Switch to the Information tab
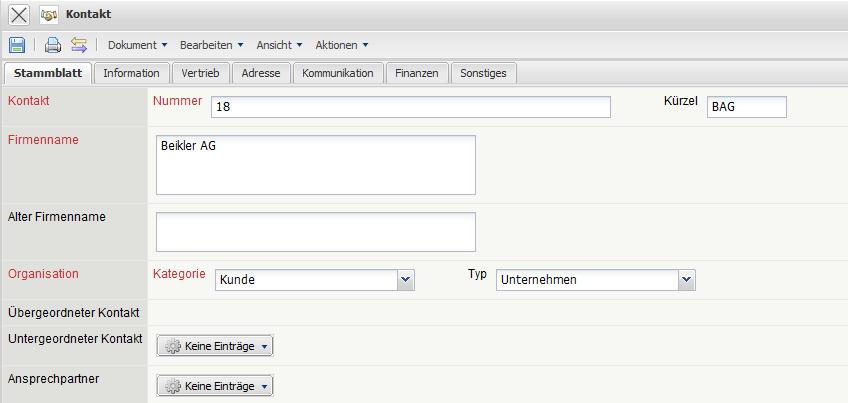 click(x=131, y=73)
